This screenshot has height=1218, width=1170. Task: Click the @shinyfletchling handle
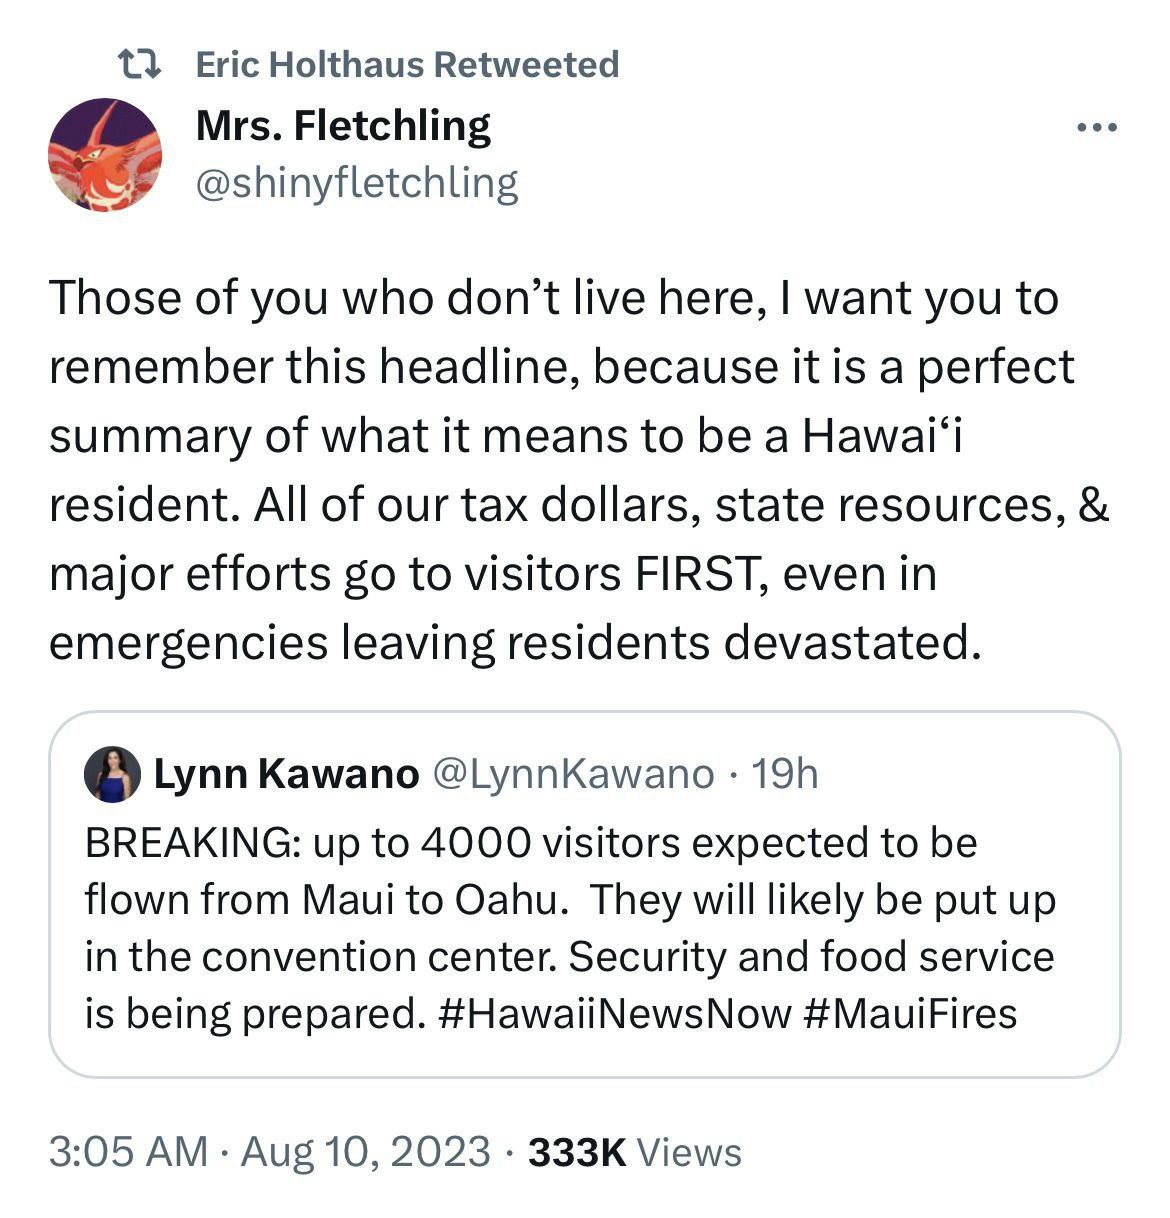click(357, 183)
